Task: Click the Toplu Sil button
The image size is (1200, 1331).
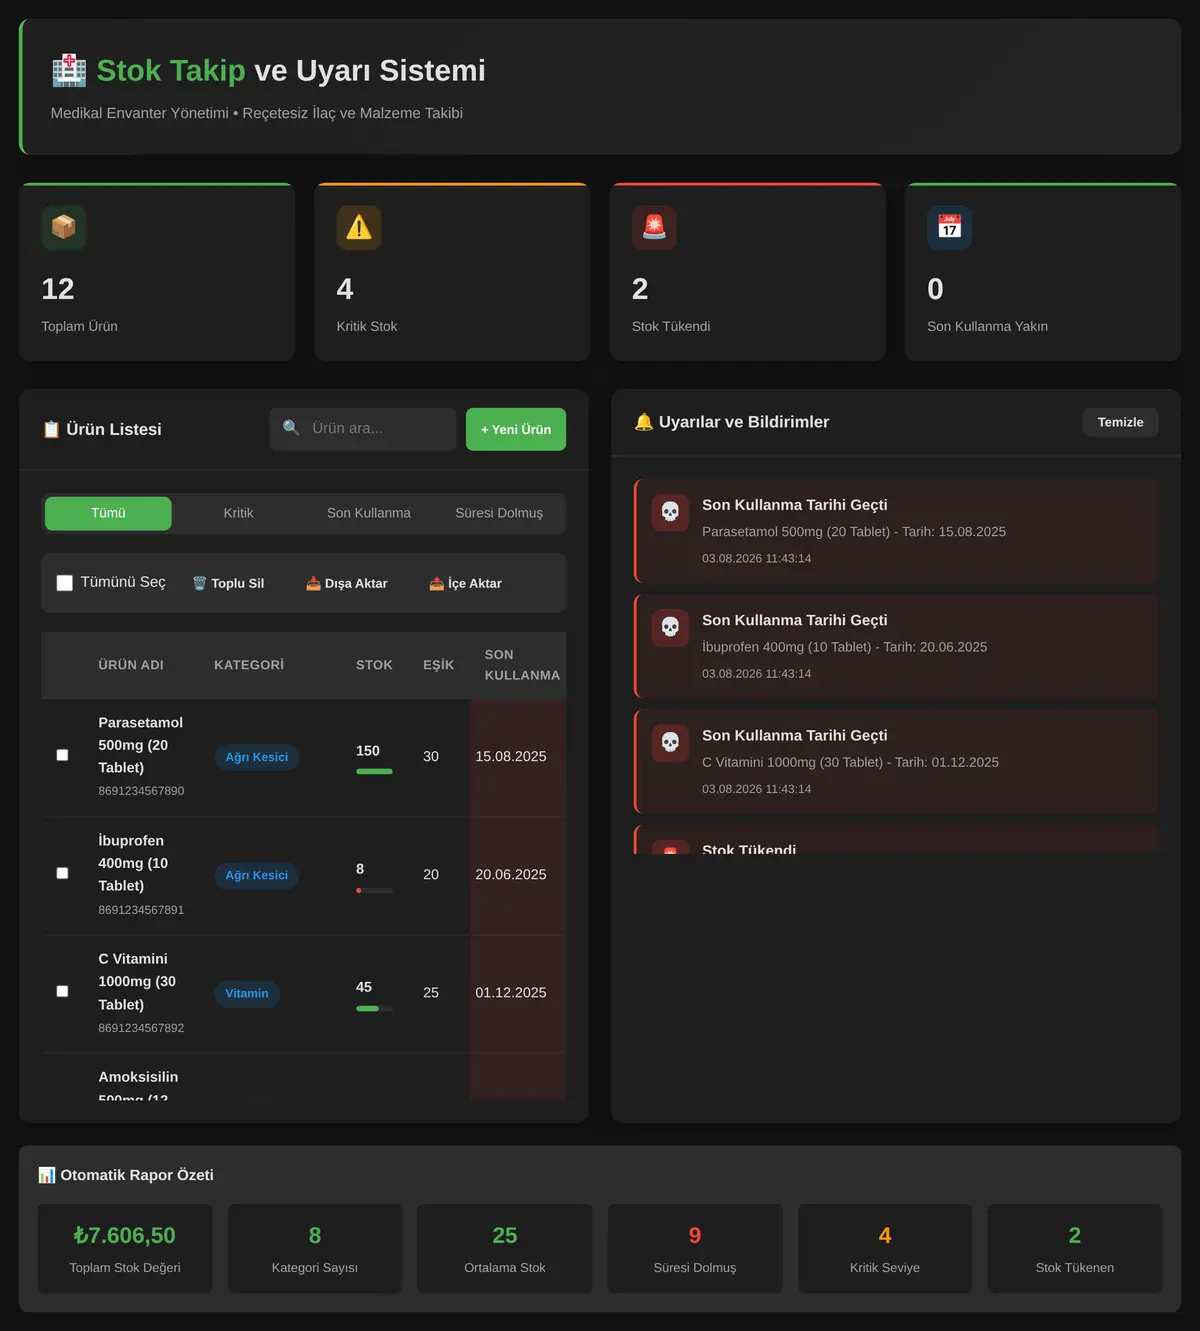Action: pyautogui.click(x=228, y=583)
